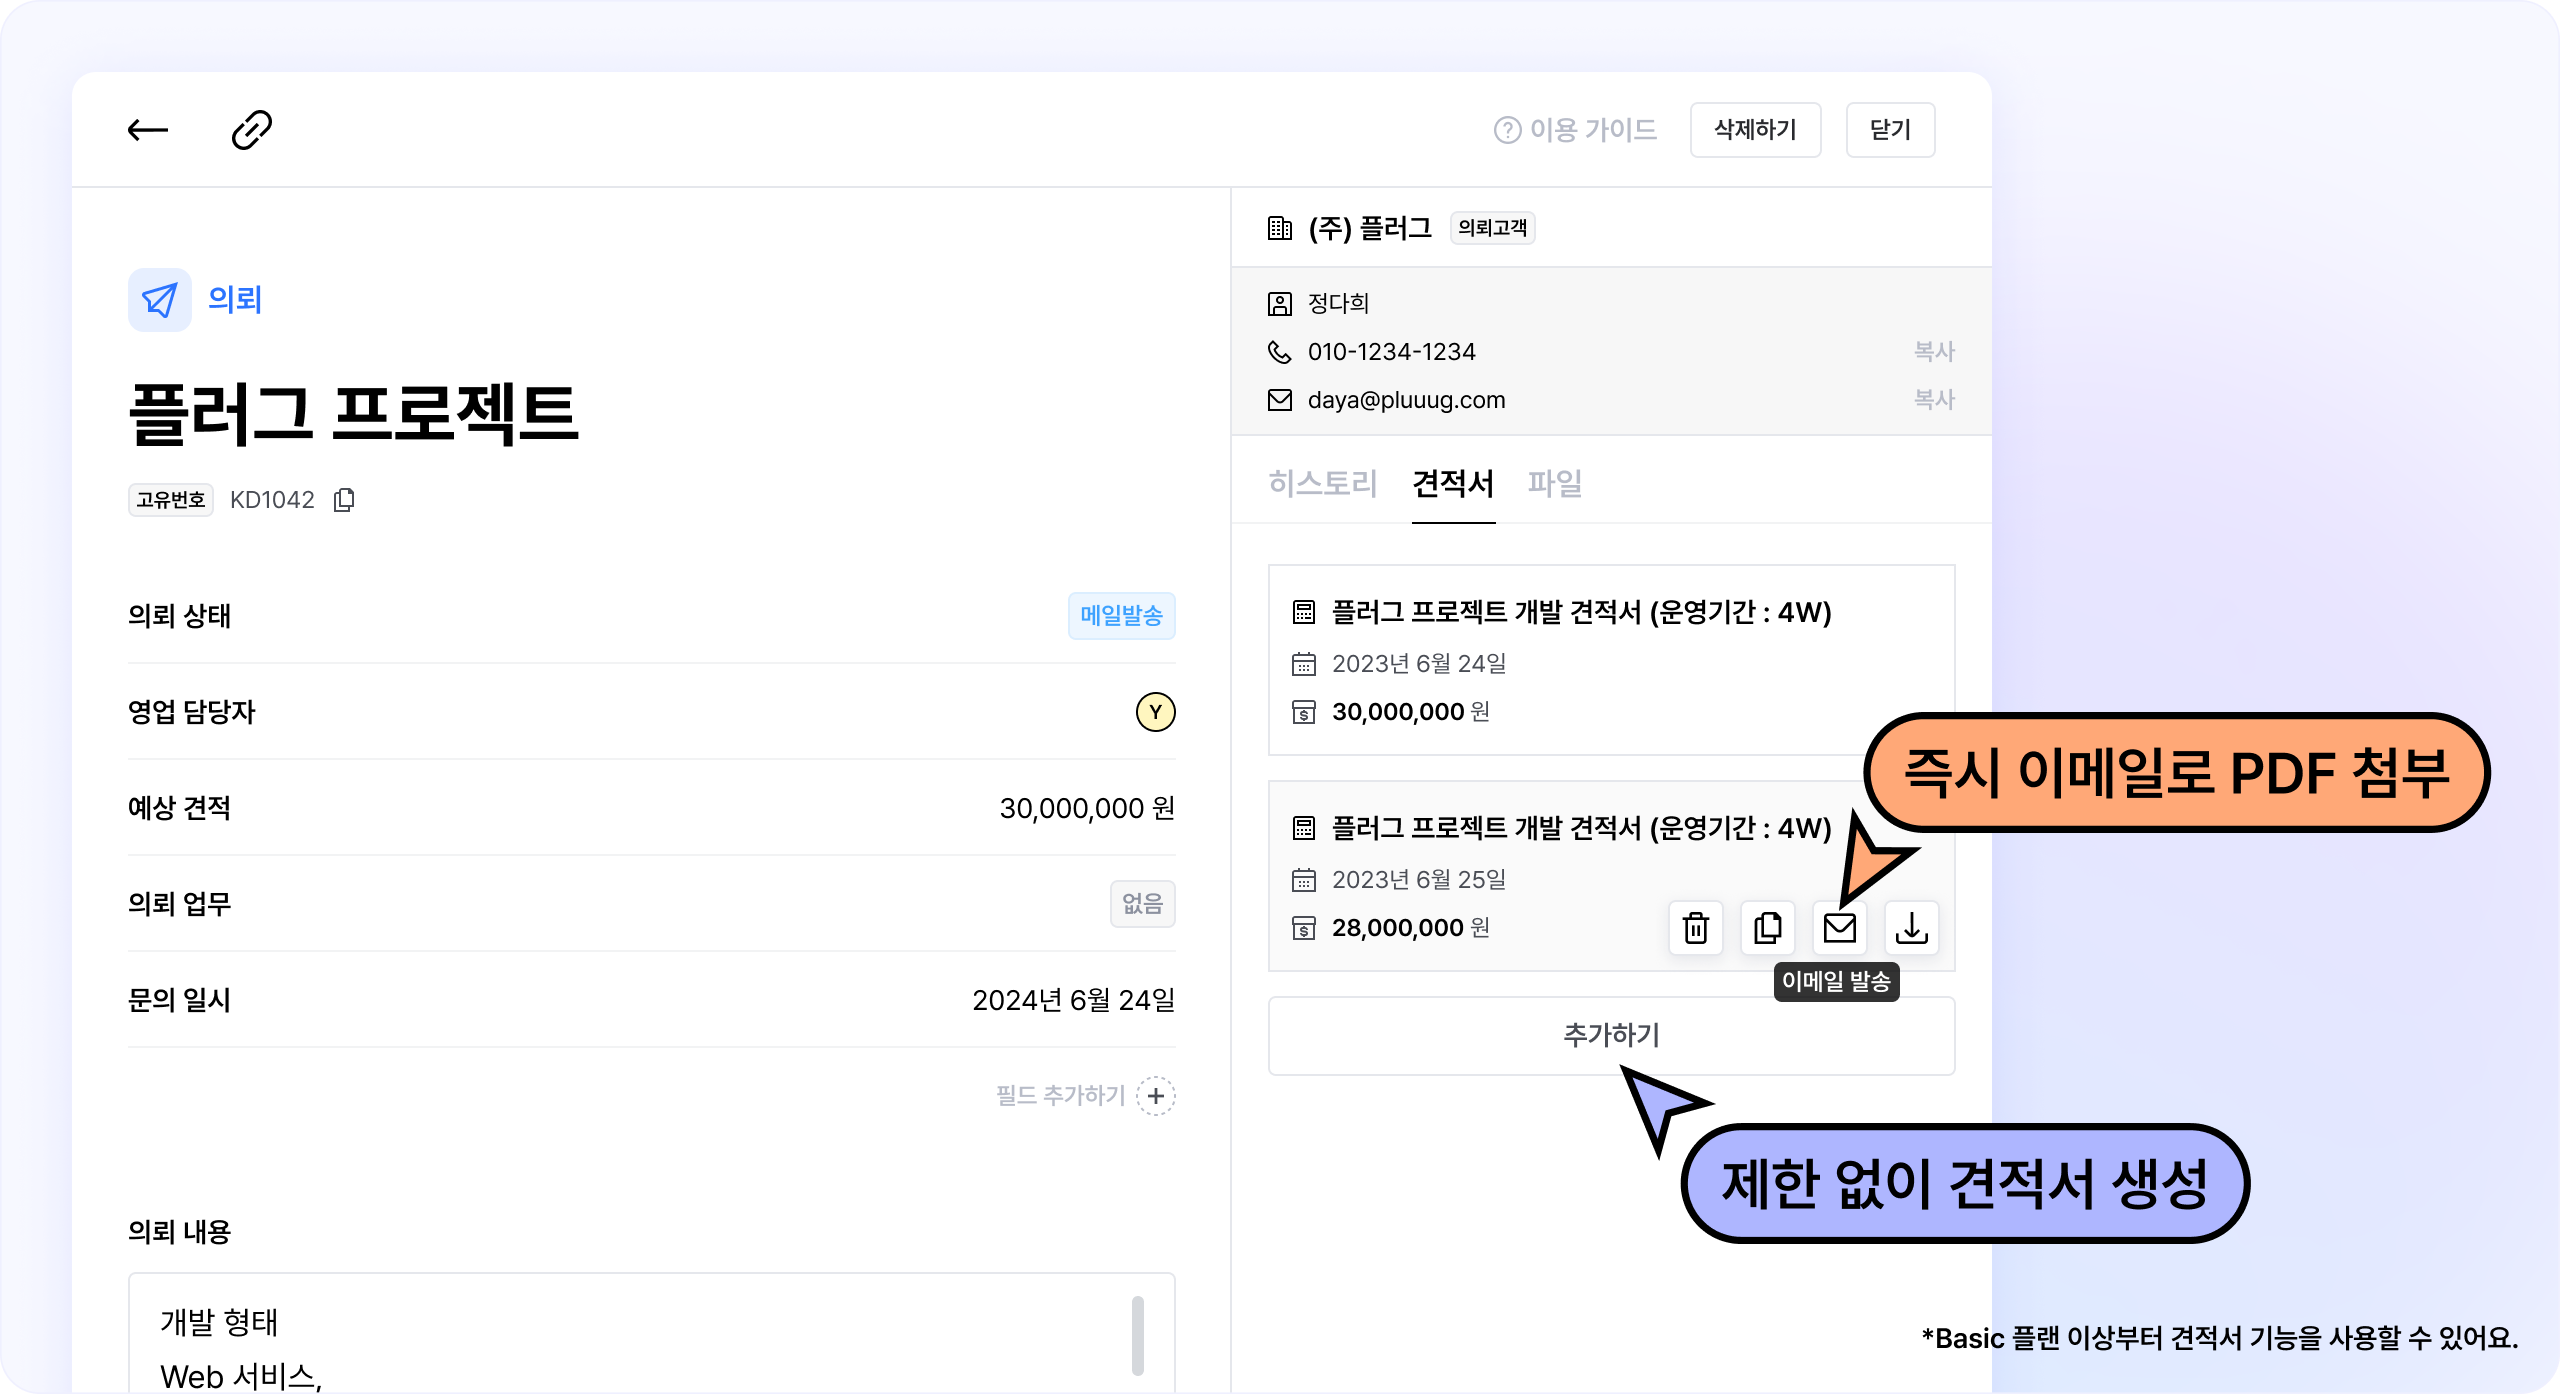
Task: Click the plus icon to add field
Action: tap(1156, 1096)
